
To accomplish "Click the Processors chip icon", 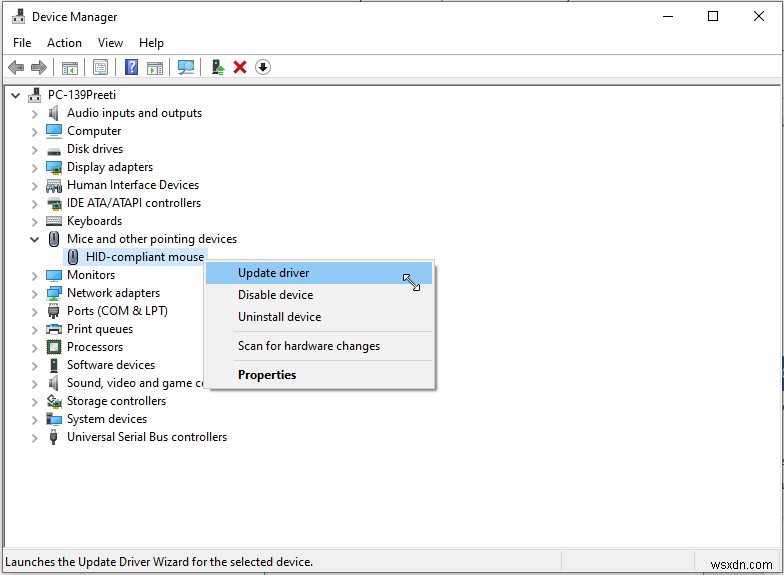I will (x=54, y=347).
